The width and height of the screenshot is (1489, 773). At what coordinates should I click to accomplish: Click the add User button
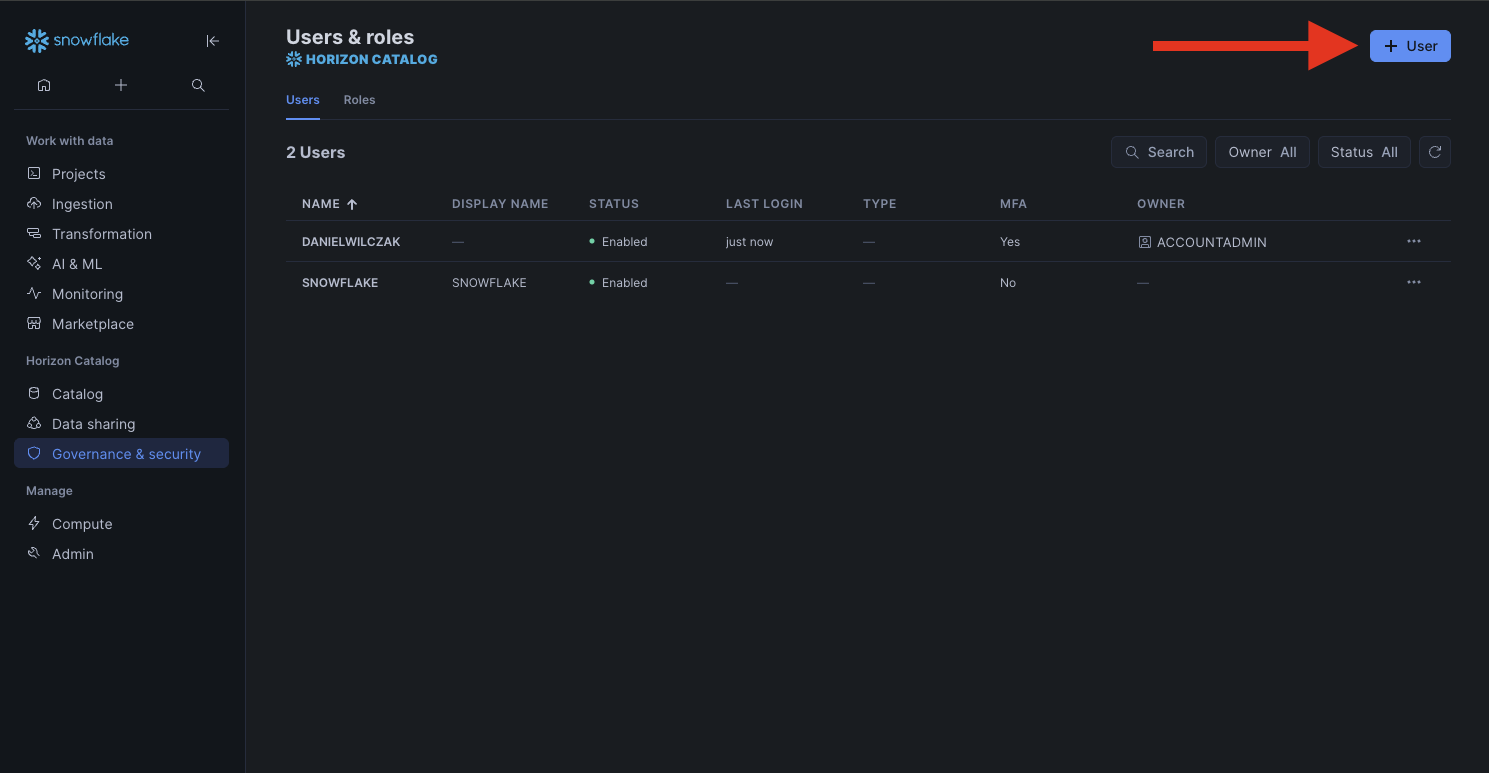coord(1409,46)
